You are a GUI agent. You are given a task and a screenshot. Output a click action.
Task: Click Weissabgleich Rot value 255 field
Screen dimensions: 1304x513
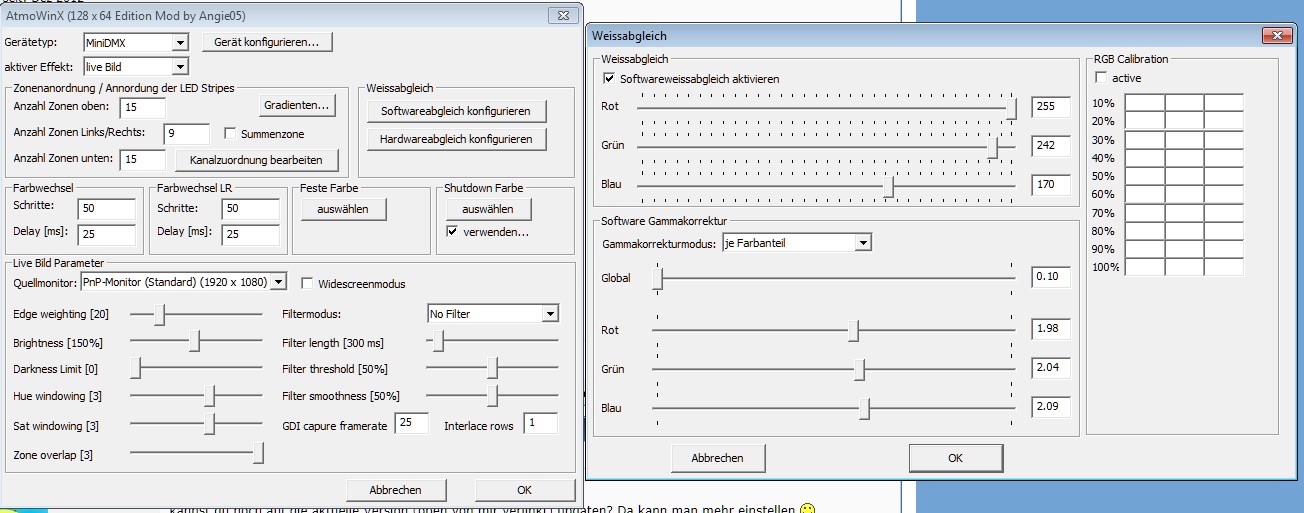coord(1051,107)
